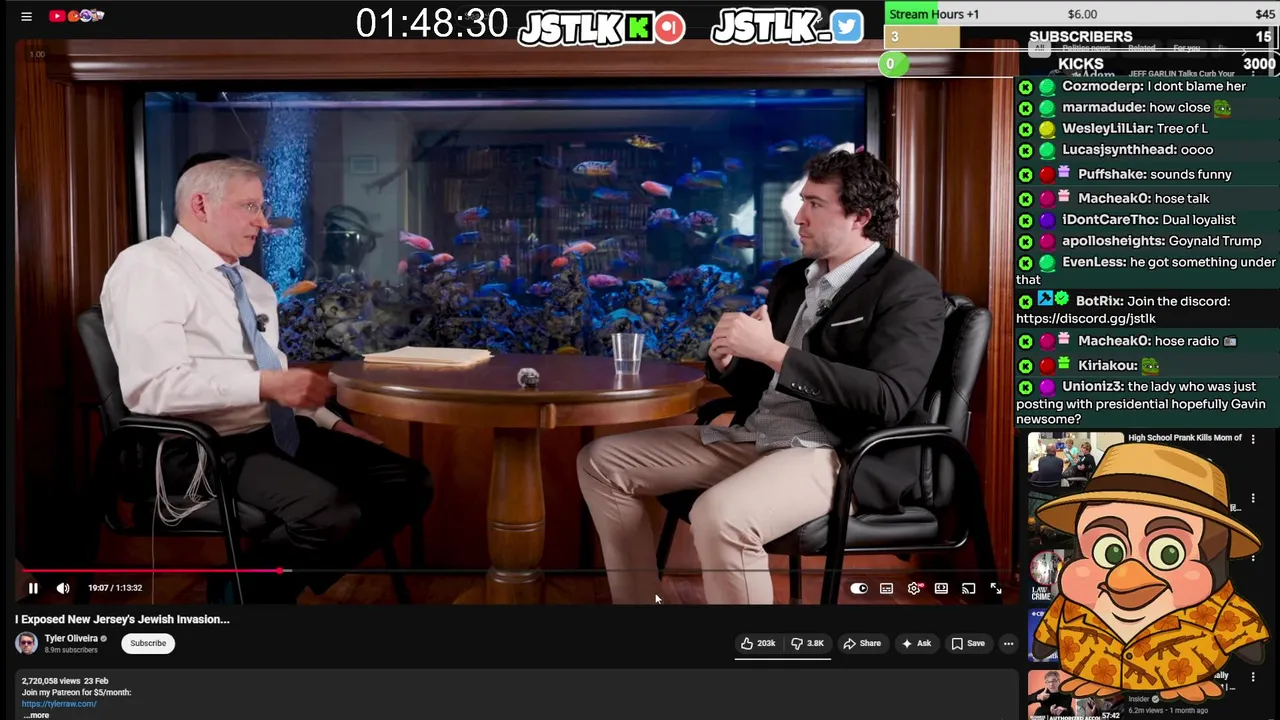Delete Lucasjsynthhead's message with X icon
The width and height of the screenshot is (1280, 720).
point(1025,150)
